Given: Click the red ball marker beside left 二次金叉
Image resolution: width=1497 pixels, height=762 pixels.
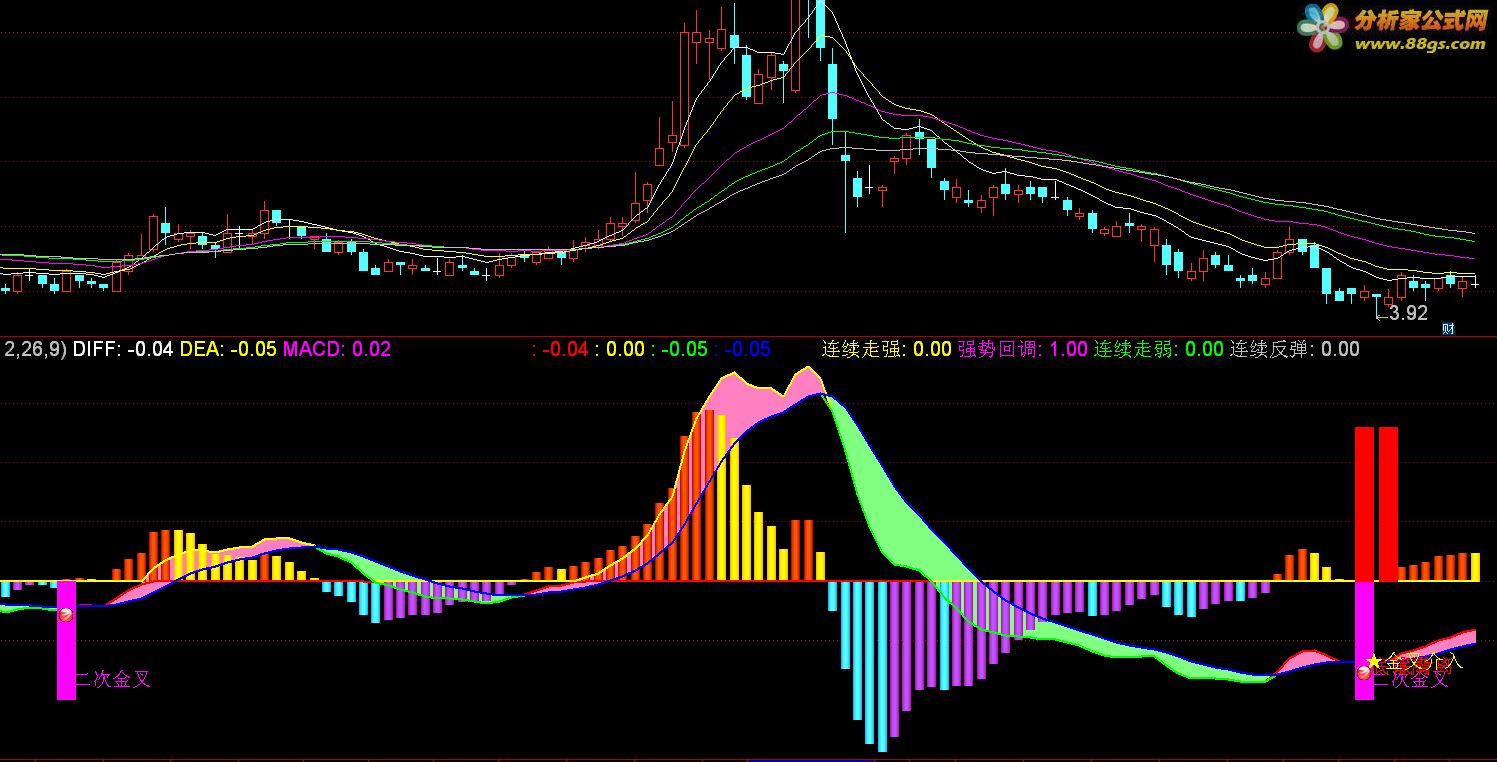Looking at the screenshot, I should (67, 615).
